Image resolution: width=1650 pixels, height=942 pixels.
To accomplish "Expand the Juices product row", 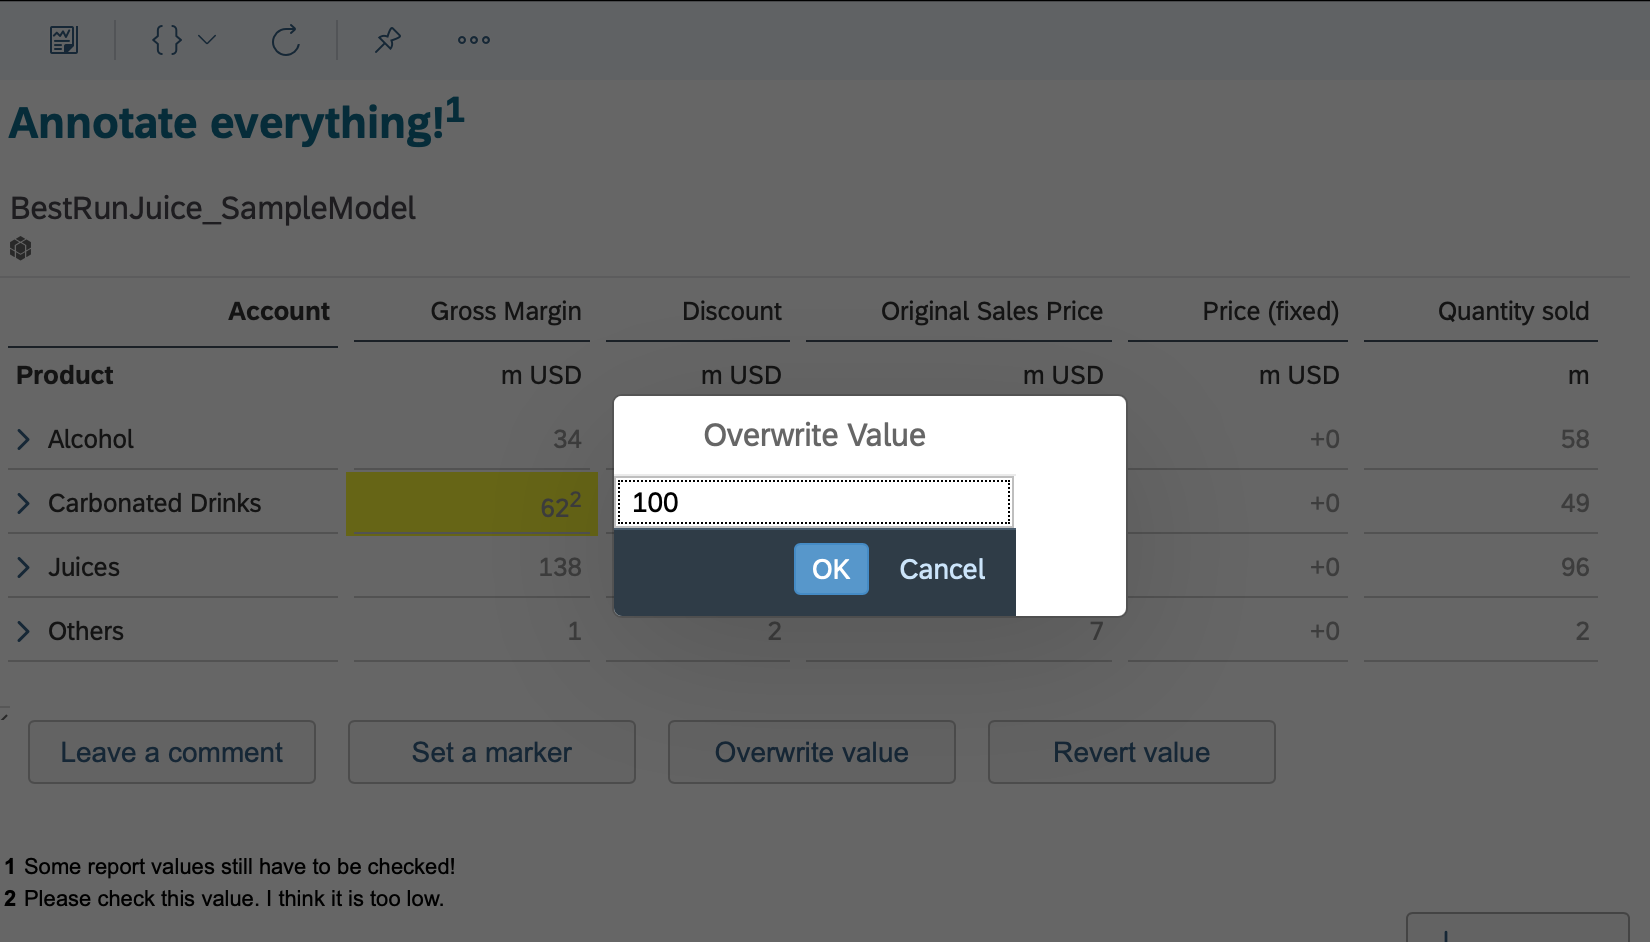I will click(x=24, y=567).
